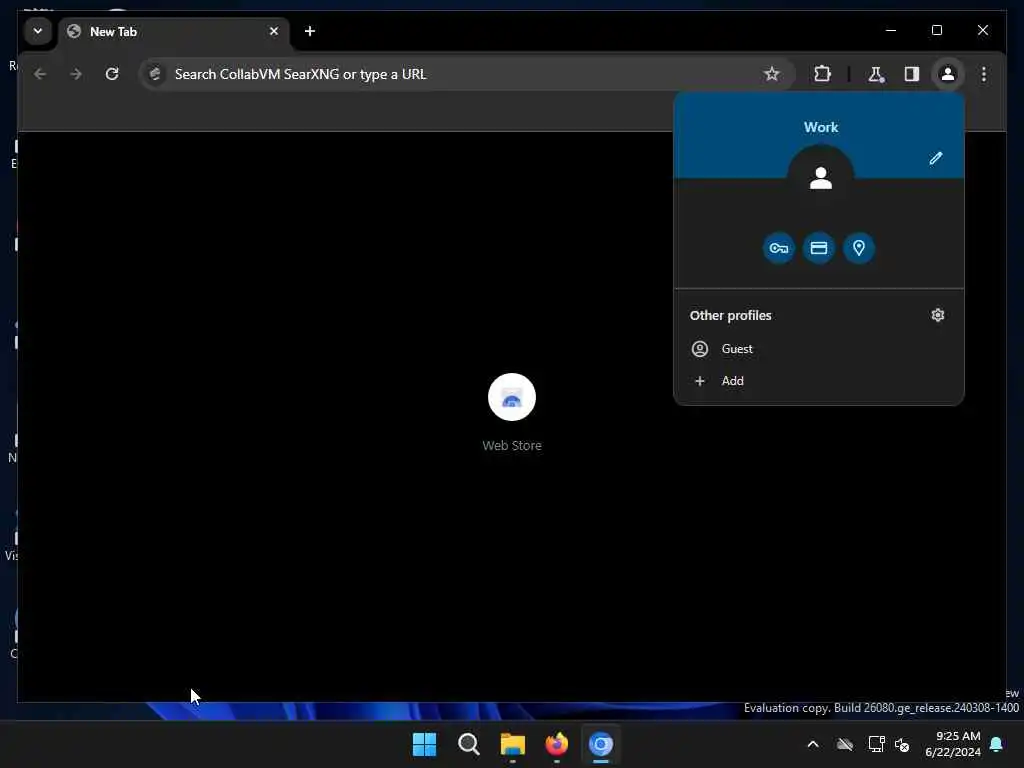
Task: Click the OneDrive cloud tray icon
Action: coord(845,744)
